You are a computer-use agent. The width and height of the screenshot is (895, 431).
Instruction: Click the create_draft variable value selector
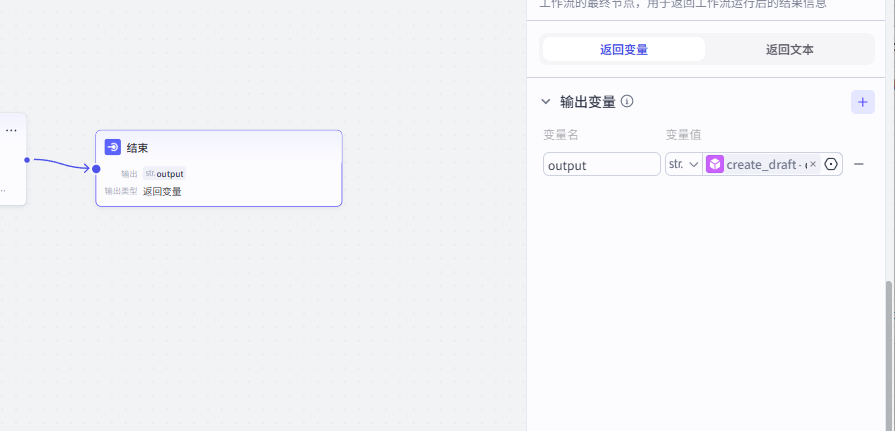tap(765, 164)
